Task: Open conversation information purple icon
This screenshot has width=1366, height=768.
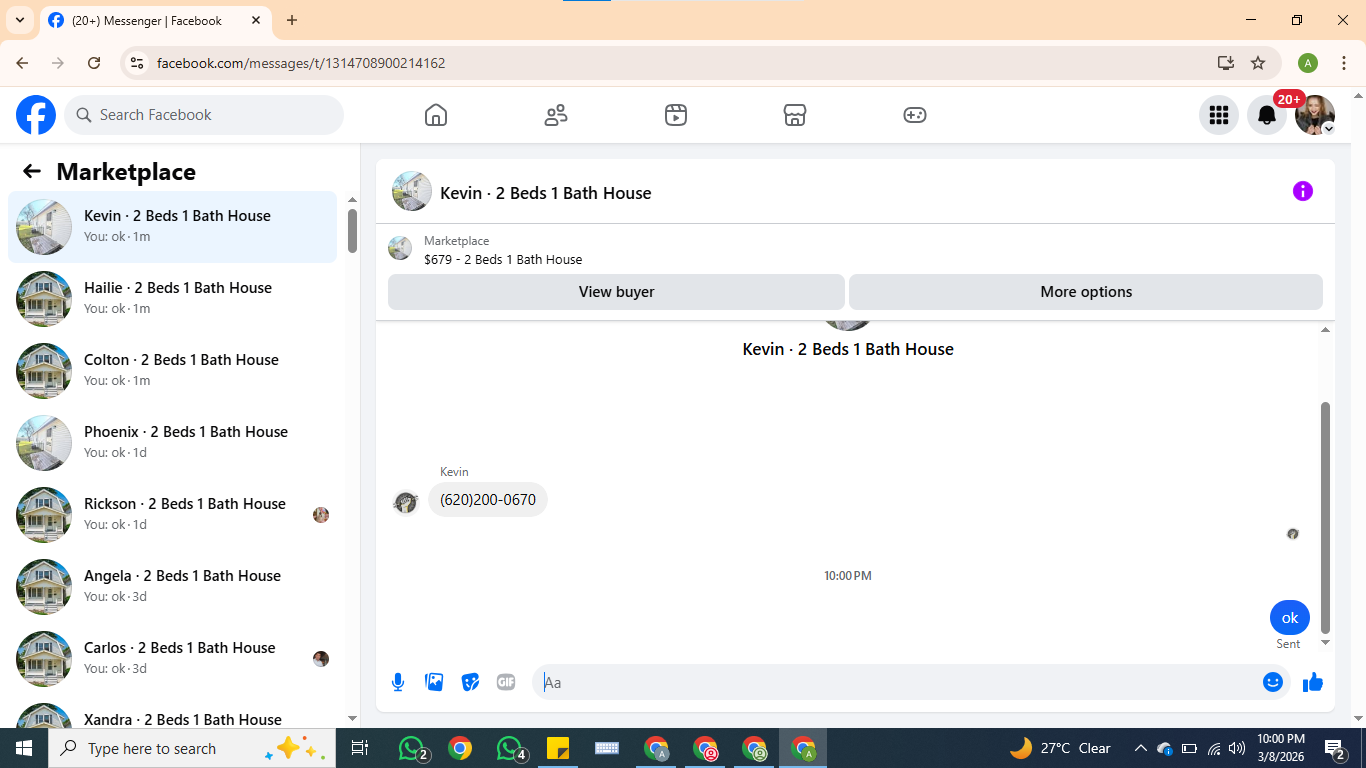Action: pyautogui.click(x=1303, y=191)
